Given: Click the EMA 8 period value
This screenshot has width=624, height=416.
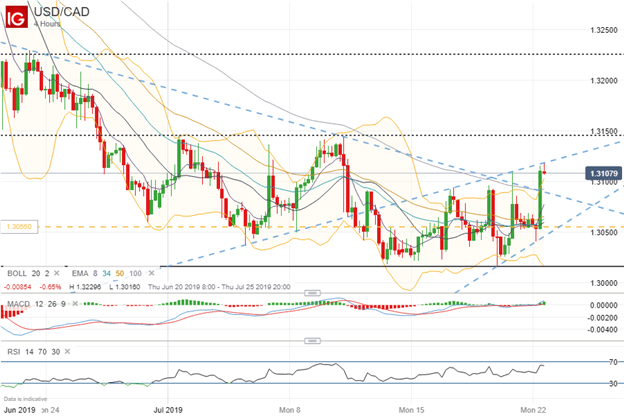Looking at the screenshot, I should [x=95, y=273].
